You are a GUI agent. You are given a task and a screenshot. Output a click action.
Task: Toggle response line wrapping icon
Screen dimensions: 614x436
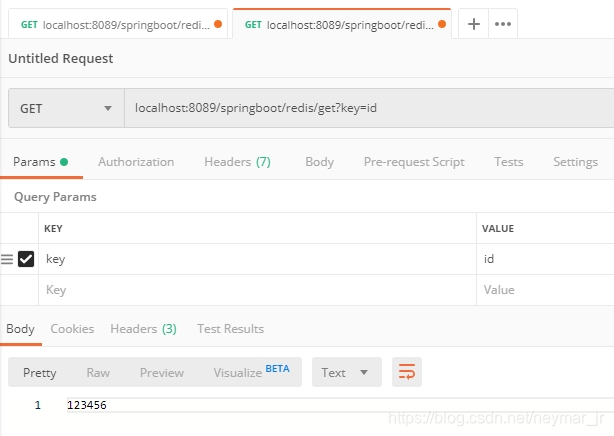pos(407,372)
